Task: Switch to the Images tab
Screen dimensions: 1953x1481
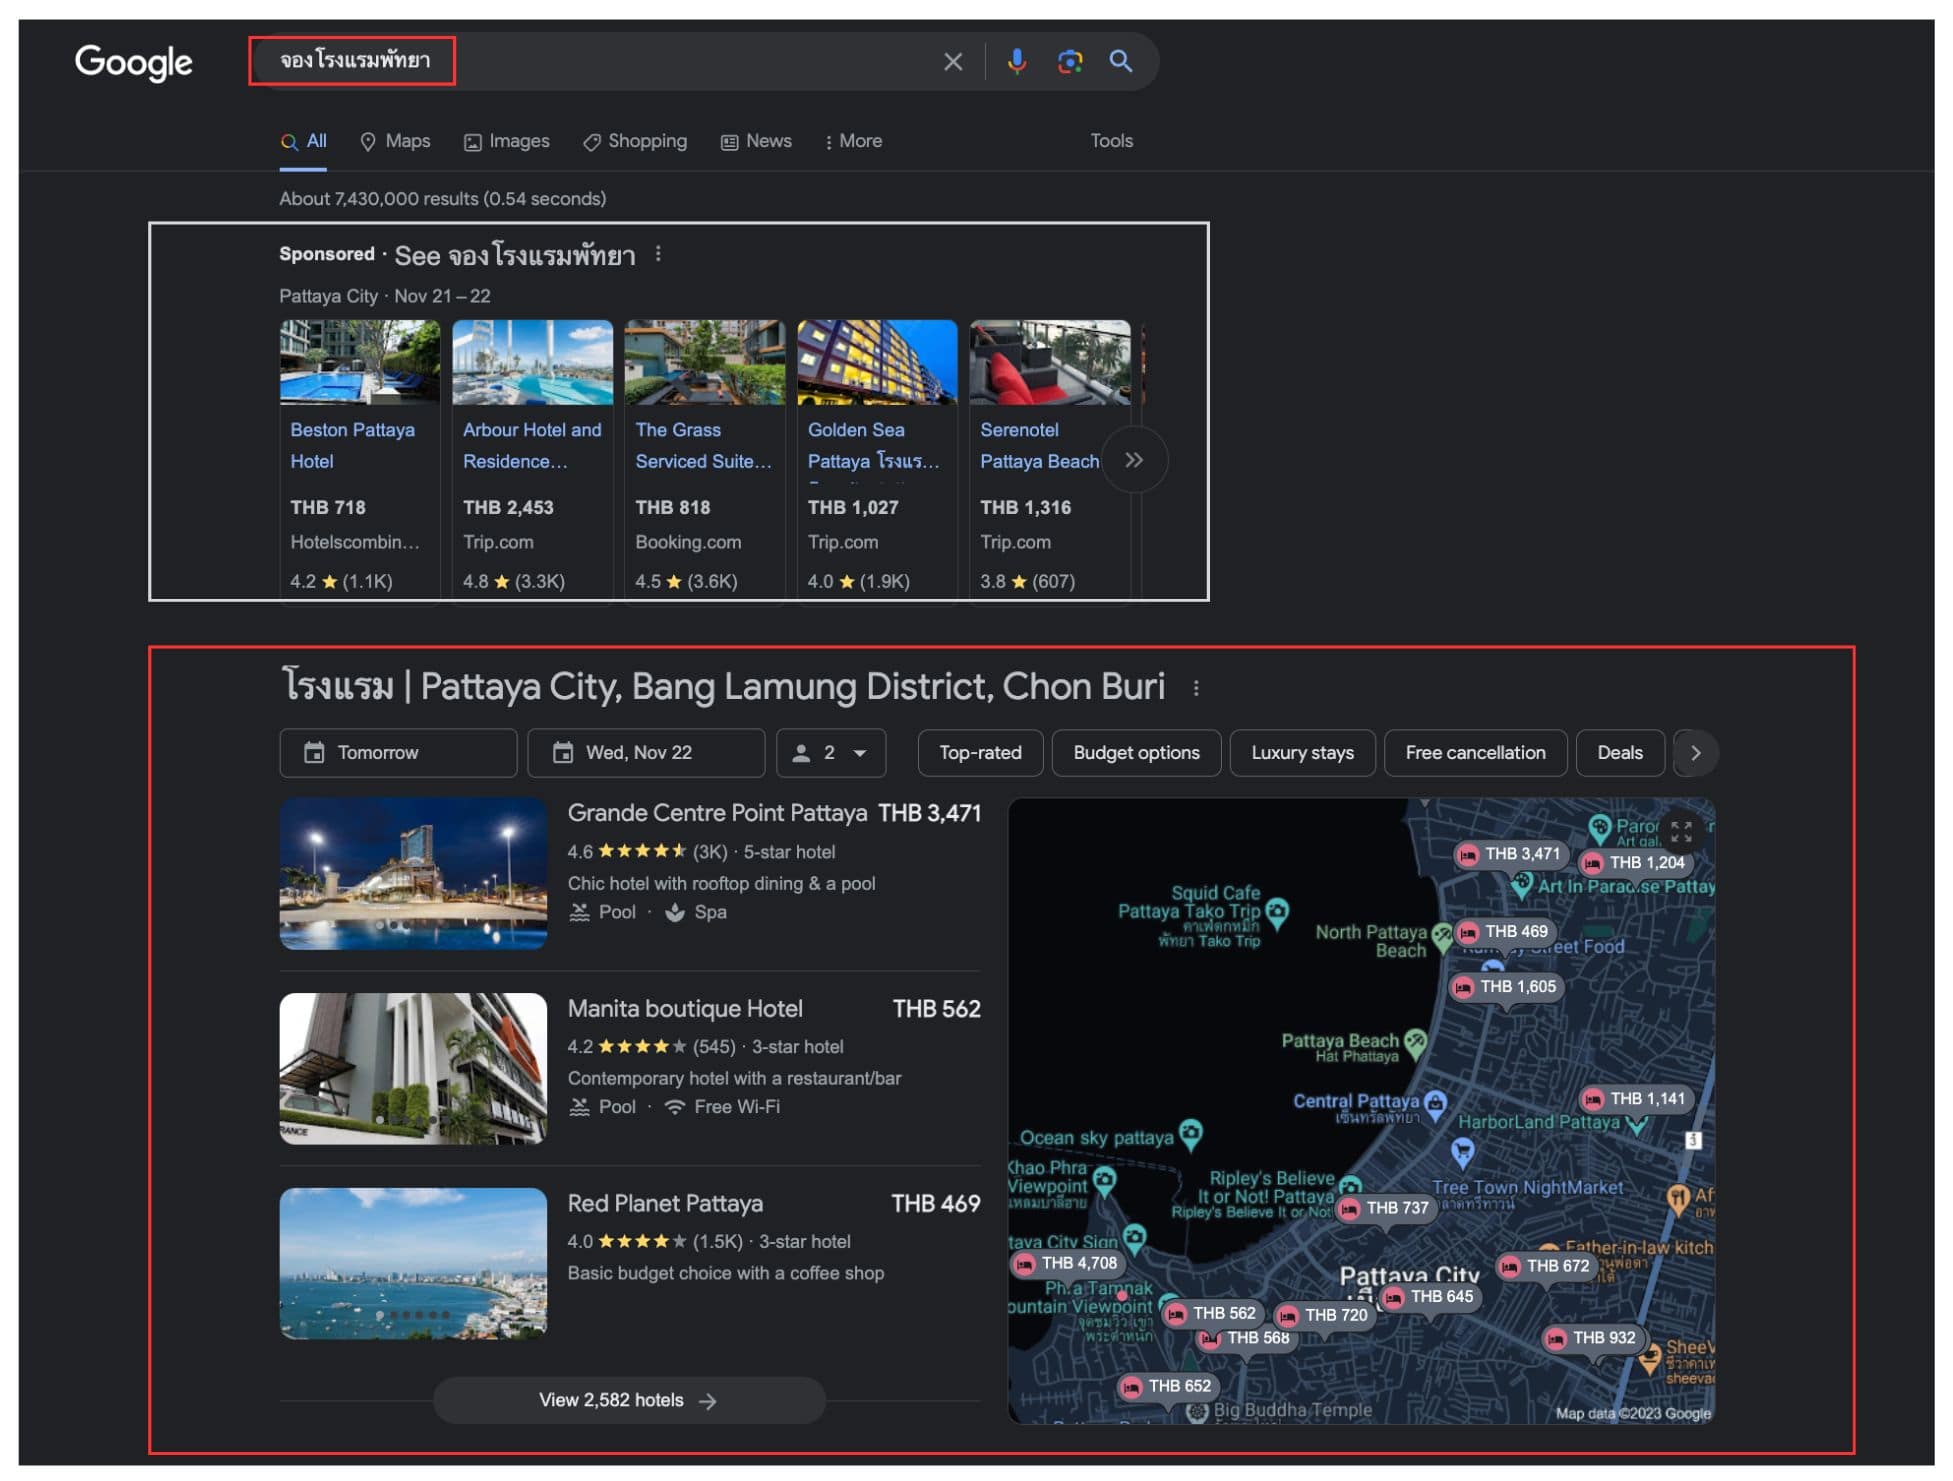Action: click(x=506, y=141)
